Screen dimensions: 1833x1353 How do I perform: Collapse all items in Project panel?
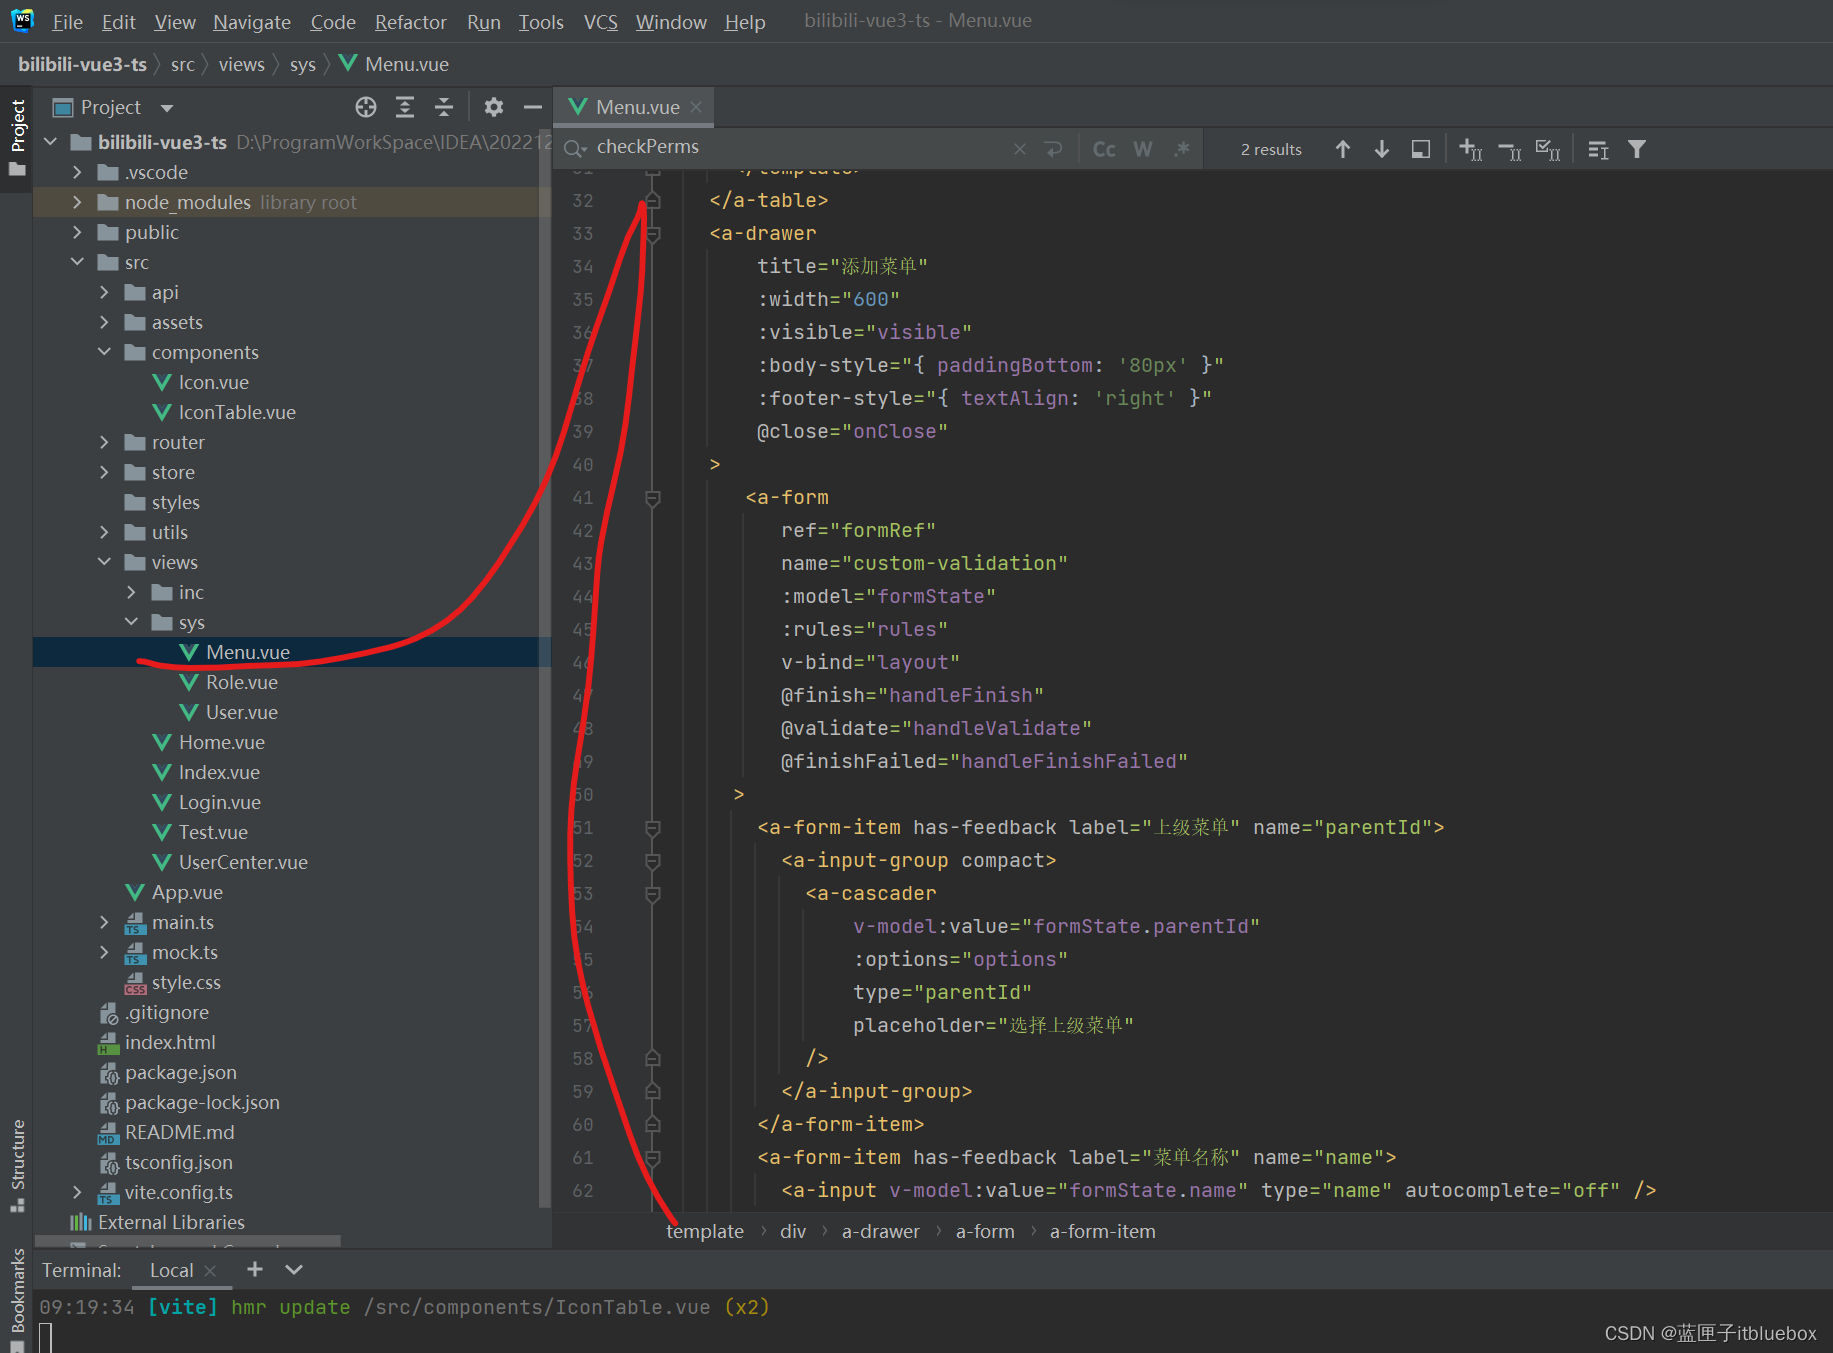click(444, 107)
